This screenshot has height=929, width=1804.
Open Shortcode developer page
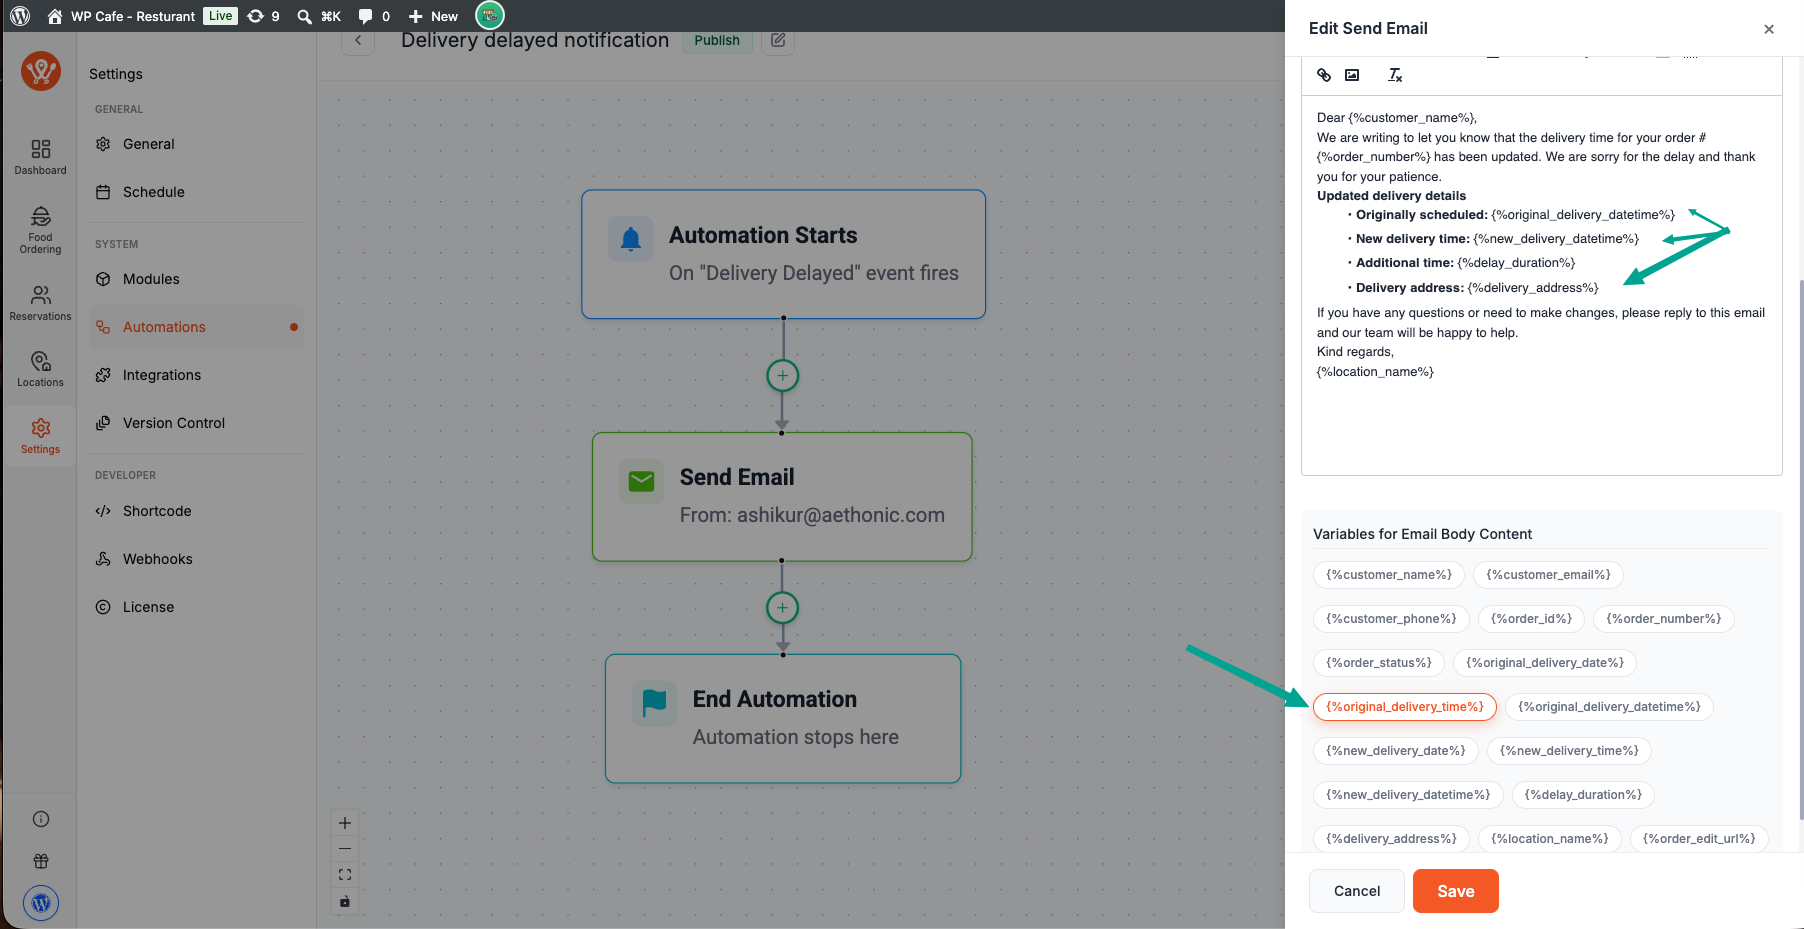click(x=196, y=511)
